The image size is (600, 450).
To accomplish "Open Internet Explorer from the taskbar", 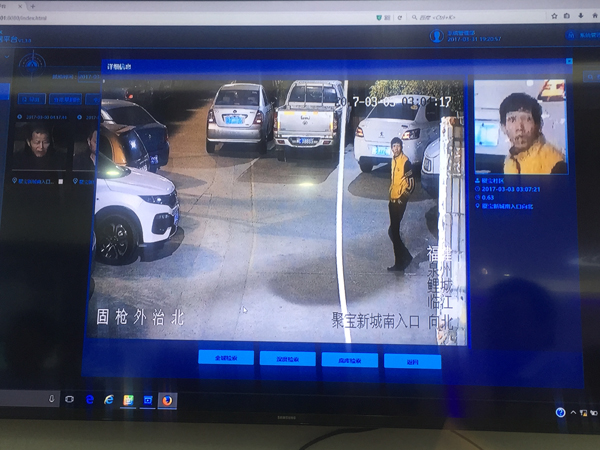I will (x=89, y=399).
